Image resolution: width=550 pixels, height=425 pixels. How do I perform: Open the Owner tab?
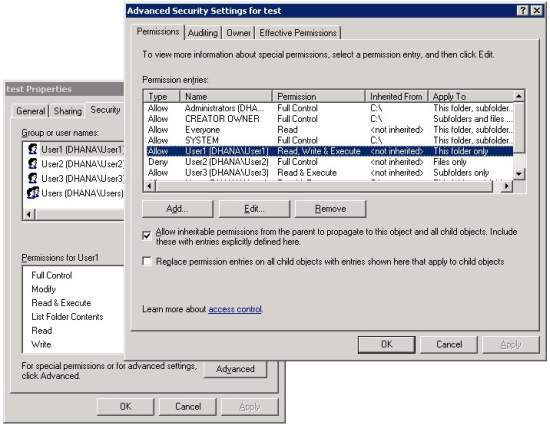(238, 33)
